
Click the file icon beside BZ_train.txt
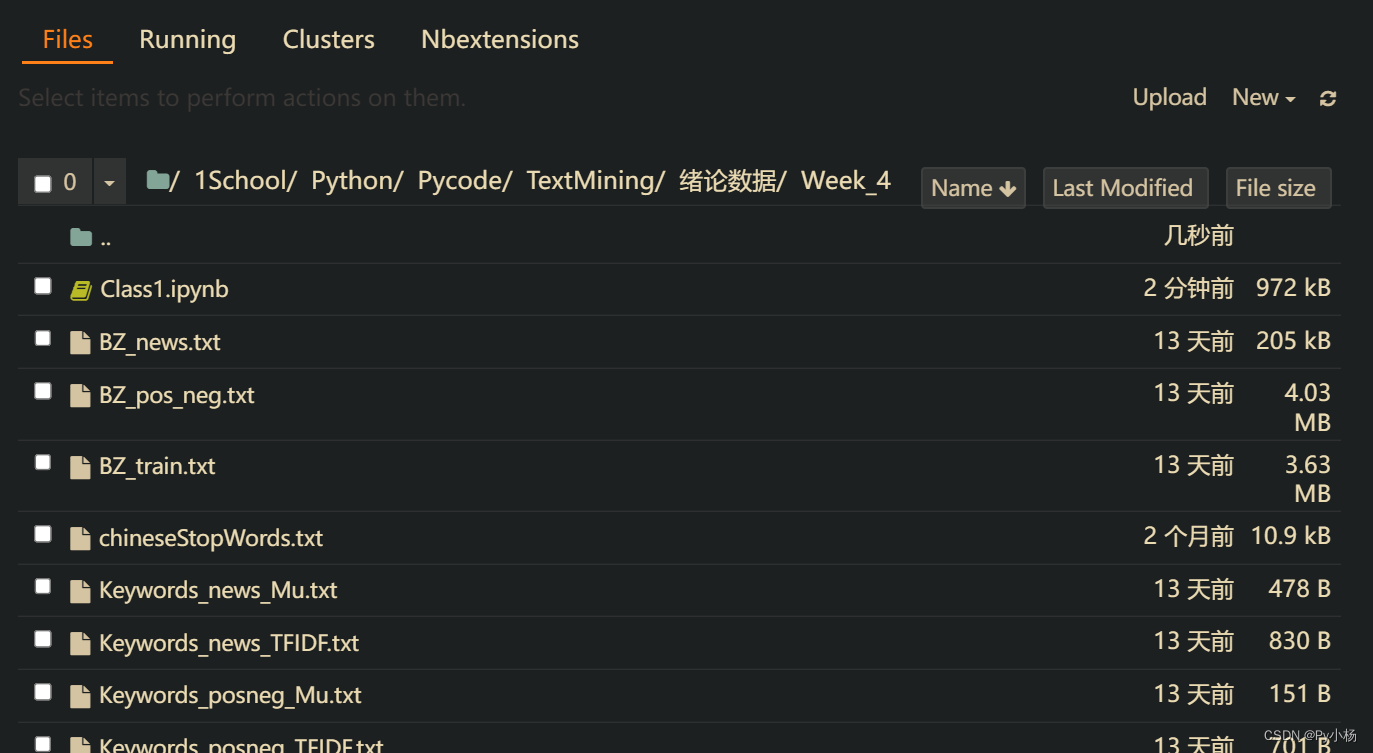pyautogui.click(x=80, y=465)
